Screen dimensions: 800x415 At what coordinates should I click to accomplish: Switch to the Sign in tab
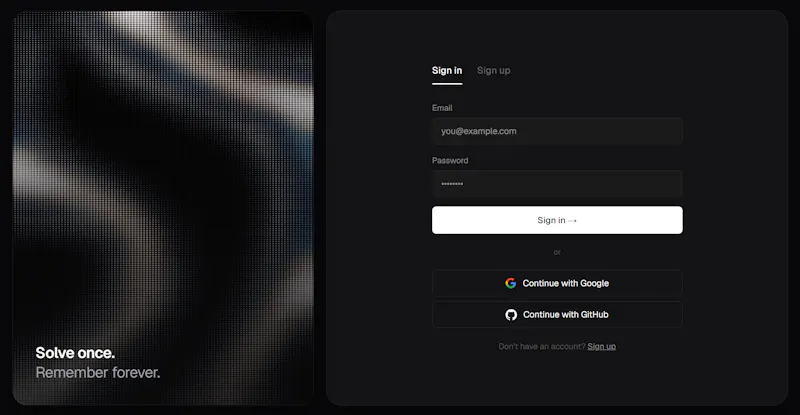(447, 71)
